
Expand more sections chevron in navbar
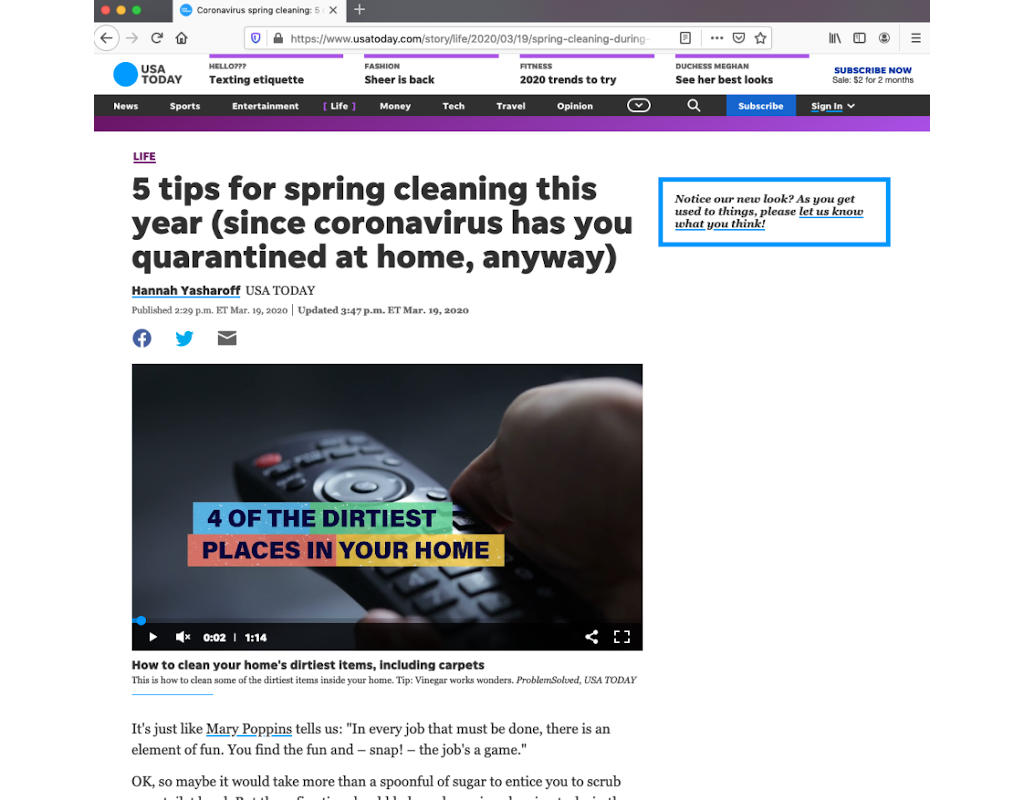pyautogui.click(x=639, y=105)
